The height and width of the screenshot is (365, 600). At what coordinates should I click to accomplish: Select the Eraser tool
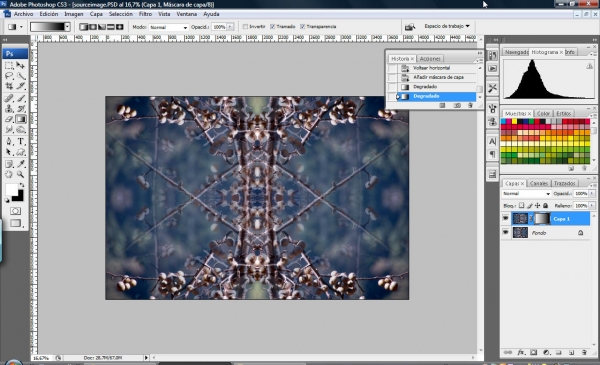(9, 119)
